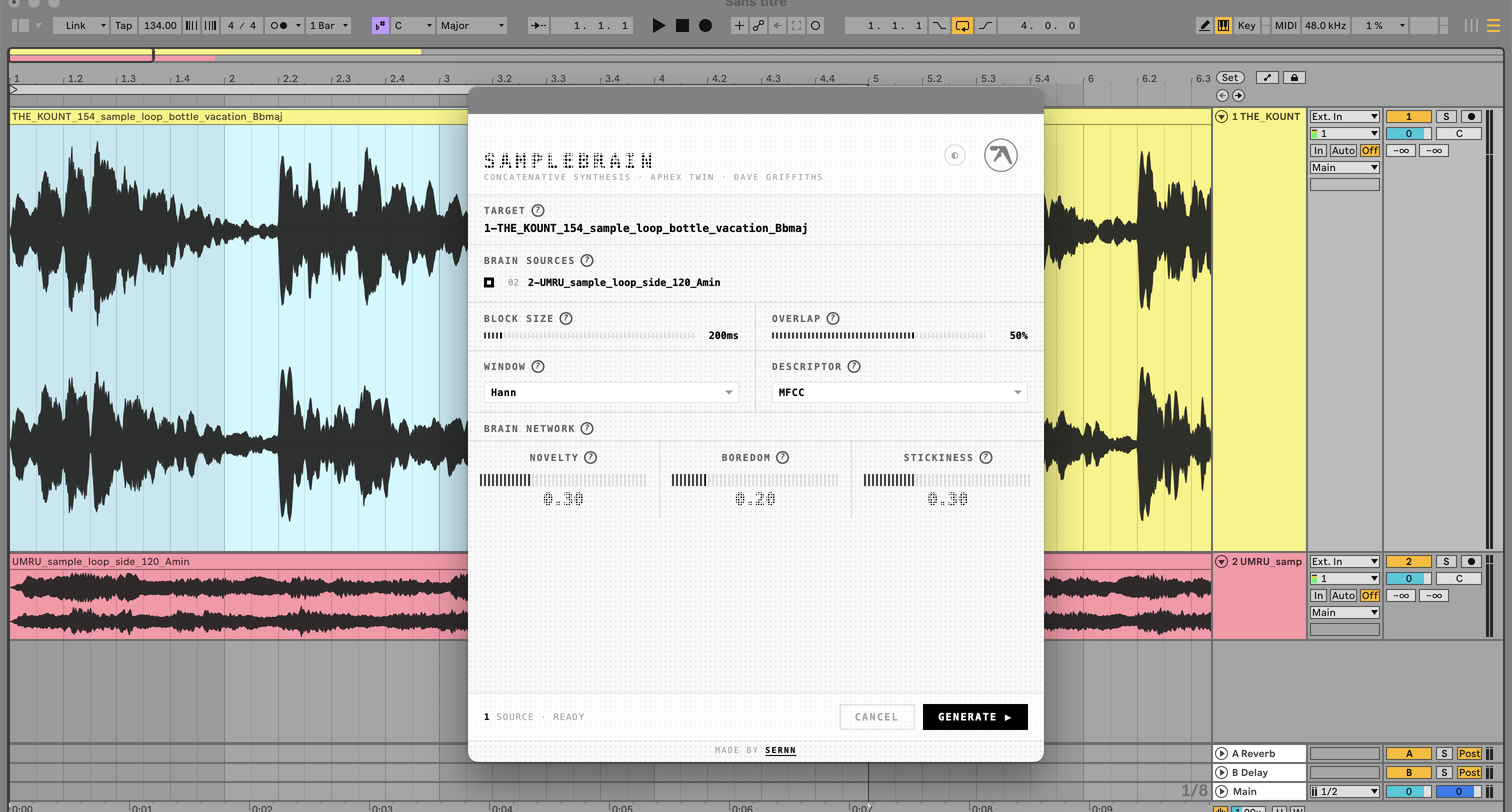Click the Tap tempo button
The height and width of the screenshot is (812, 1512).
point(123,25)
